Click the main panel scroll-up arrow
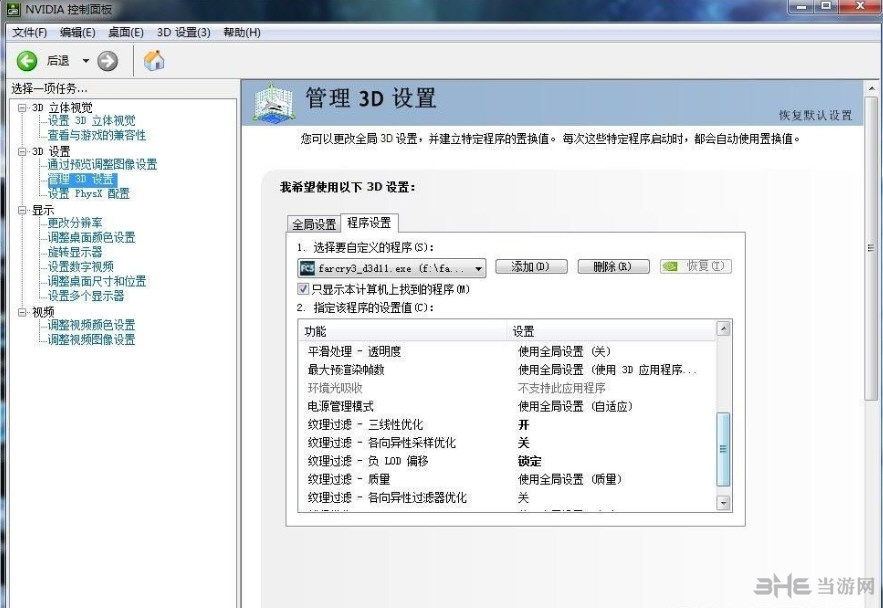 click(871, 89)
